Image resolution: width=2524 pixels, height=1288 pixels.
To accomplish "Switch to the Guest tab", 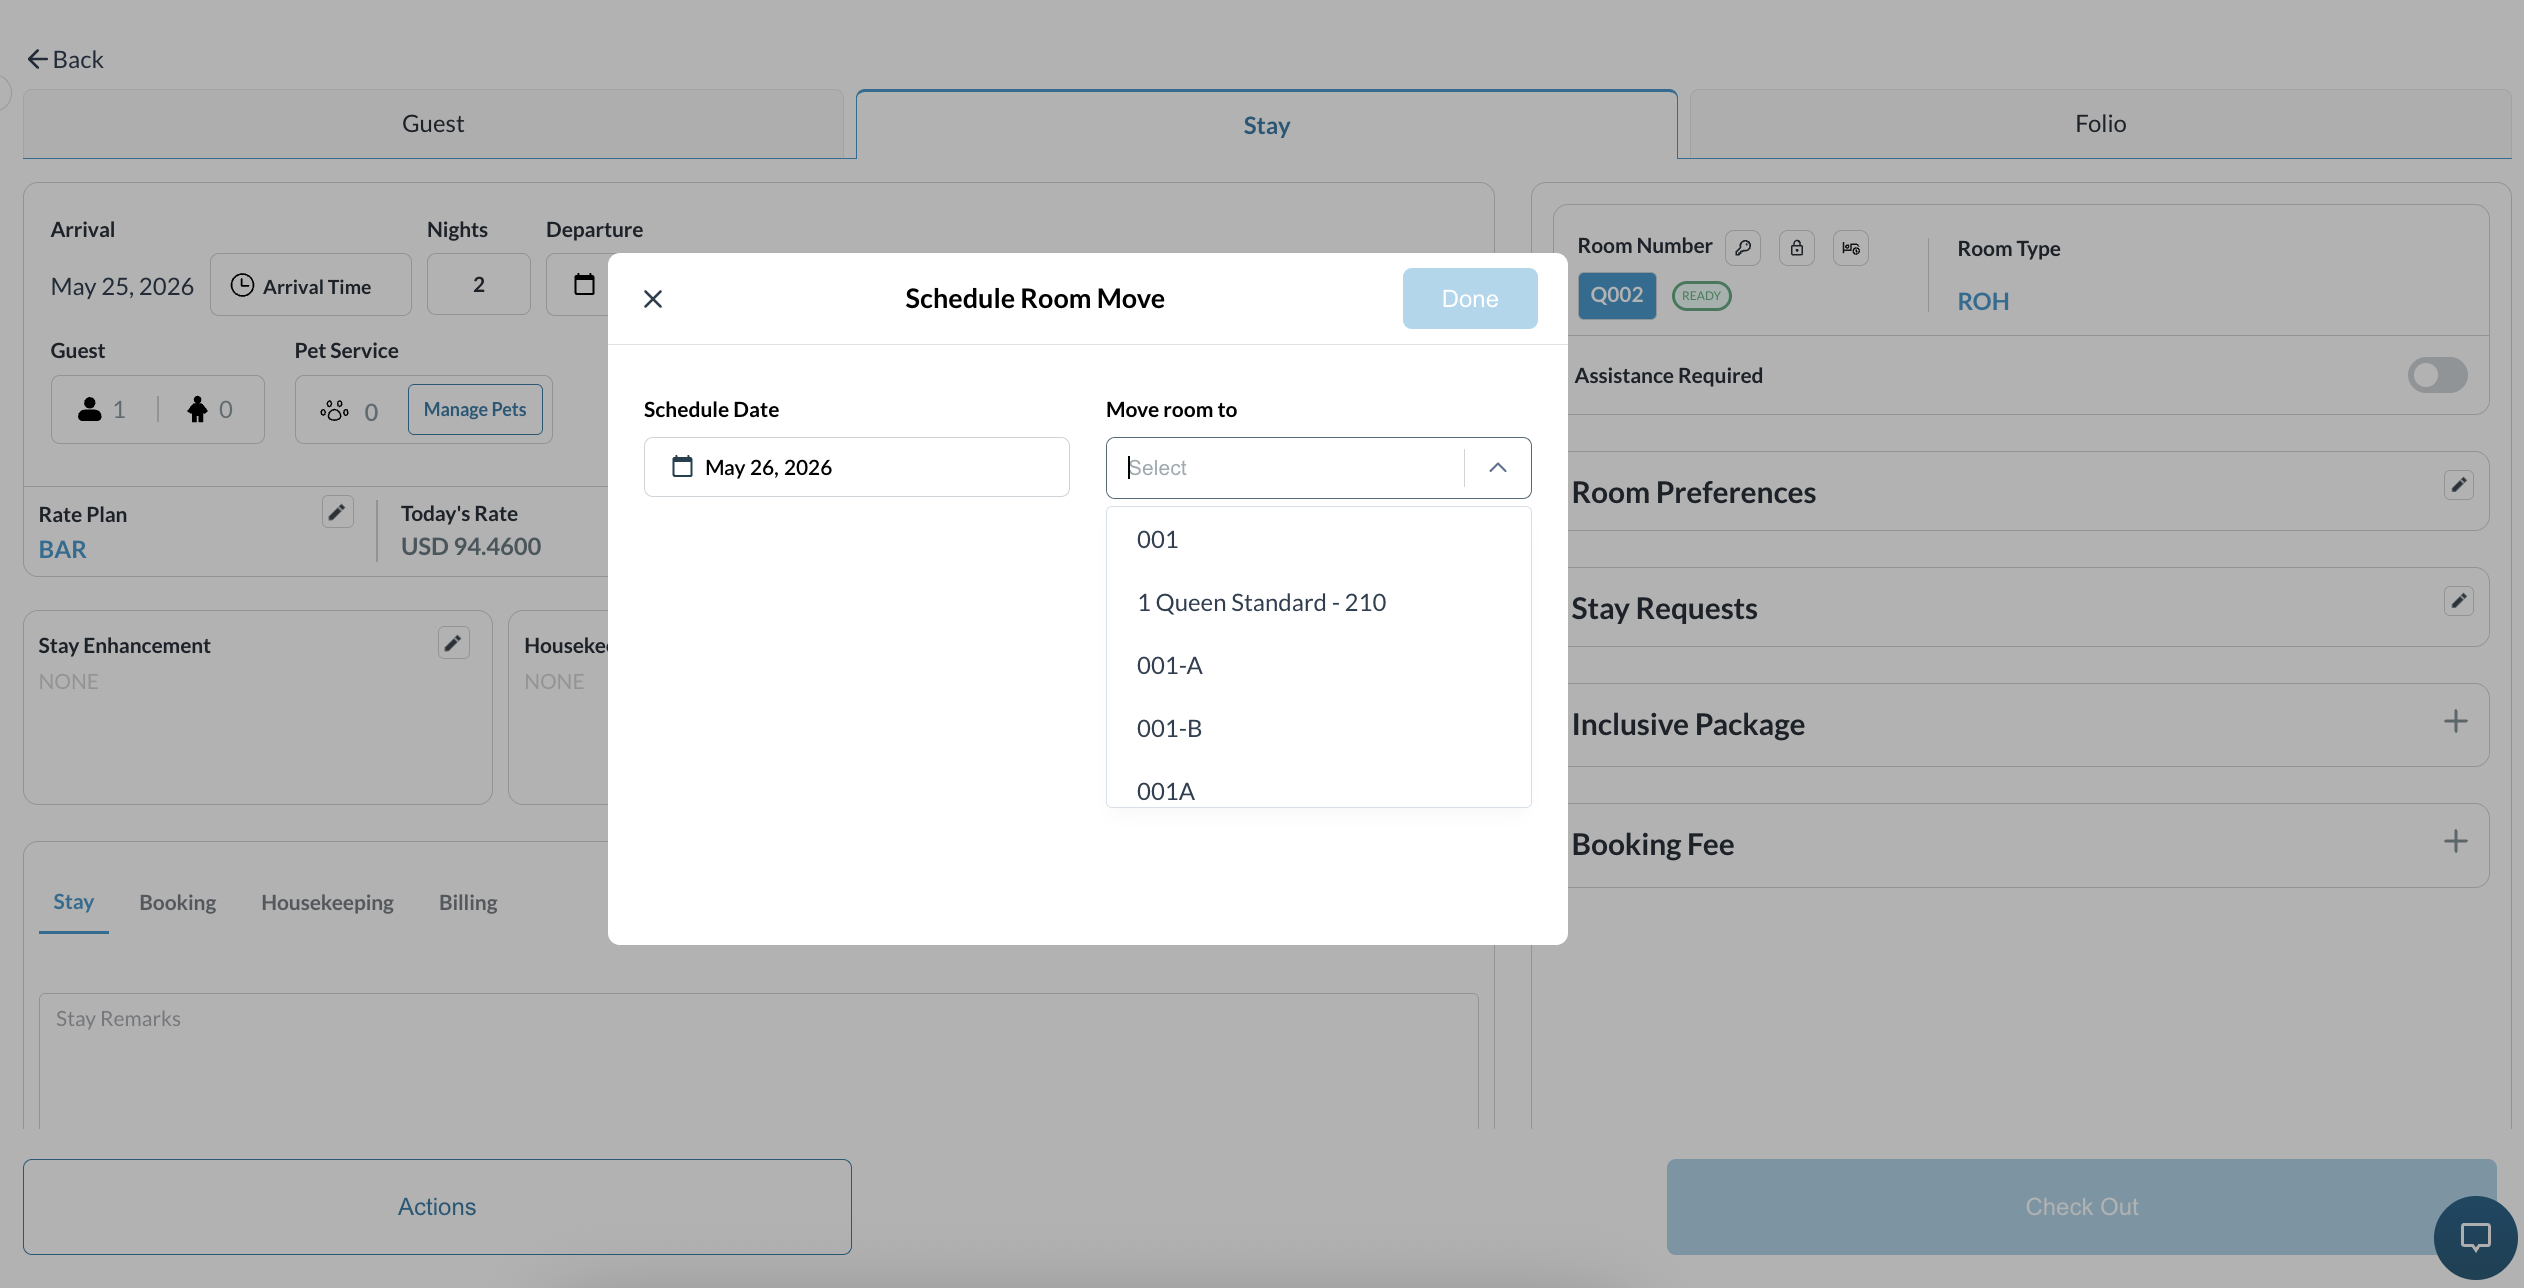I will click(x=433, y=123).
